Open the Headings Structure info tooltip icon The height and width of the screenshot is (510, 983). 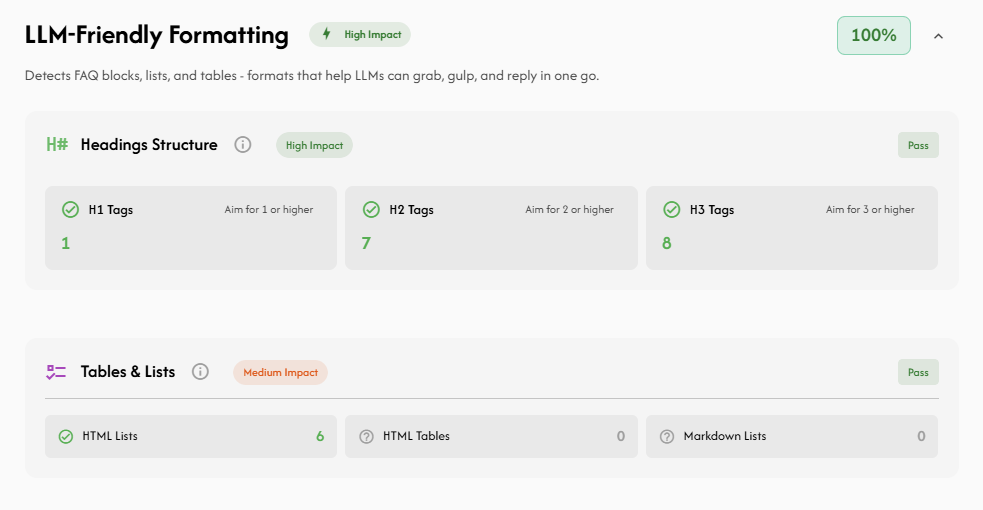click(243, 145)
